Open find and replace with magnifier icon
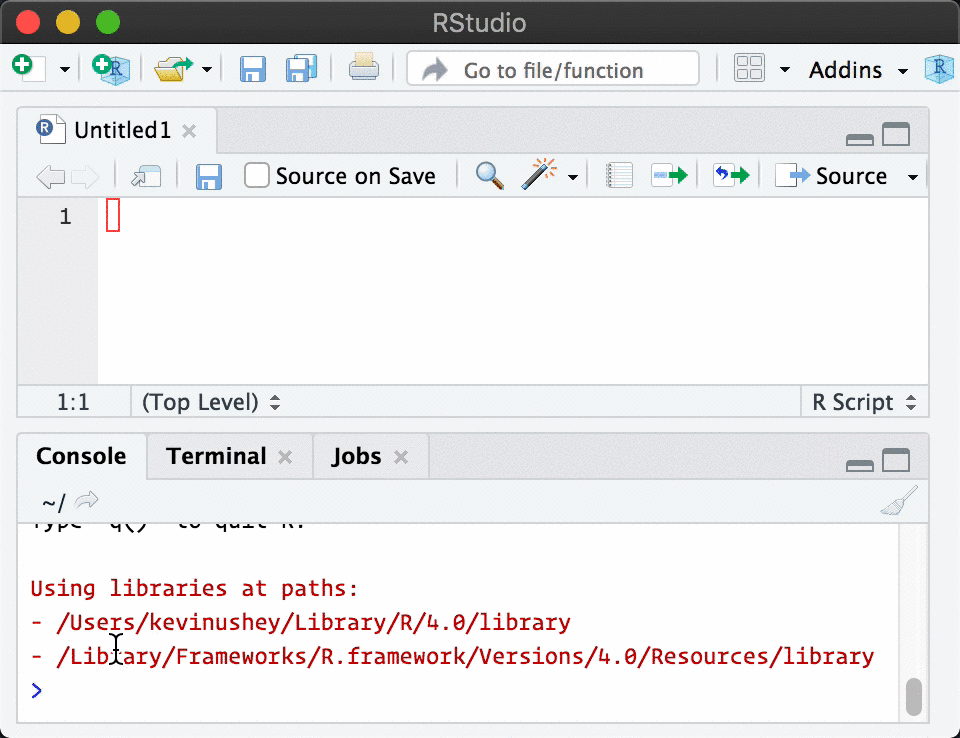The width and height of the screenshot is (960, 738). click(489, 174)
